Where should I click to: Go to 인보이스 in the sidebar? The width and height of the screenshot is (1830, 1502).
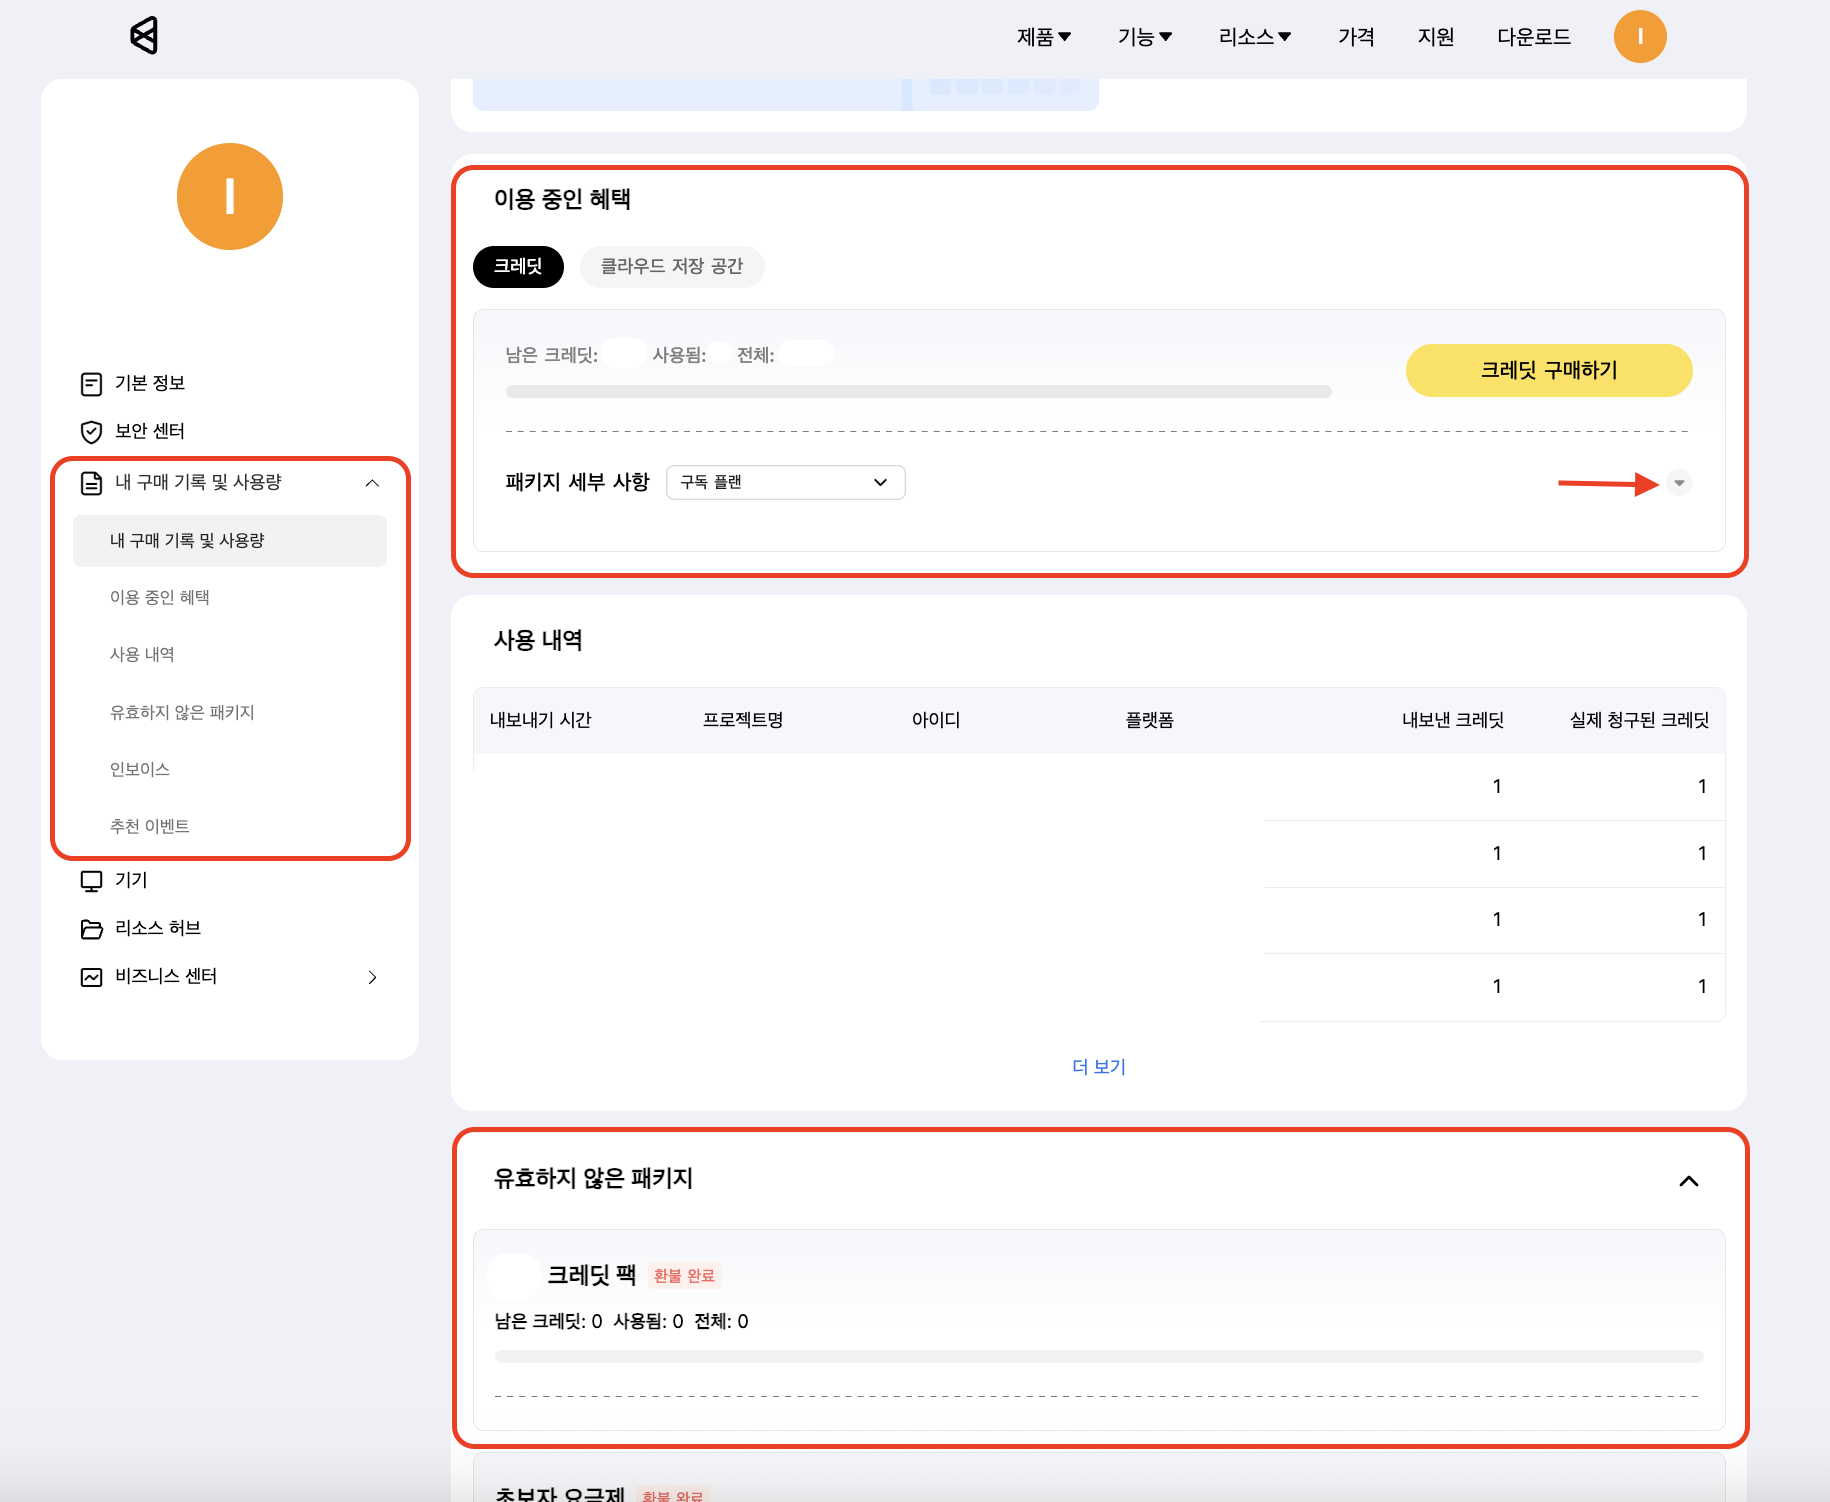(x=140, y=769)
